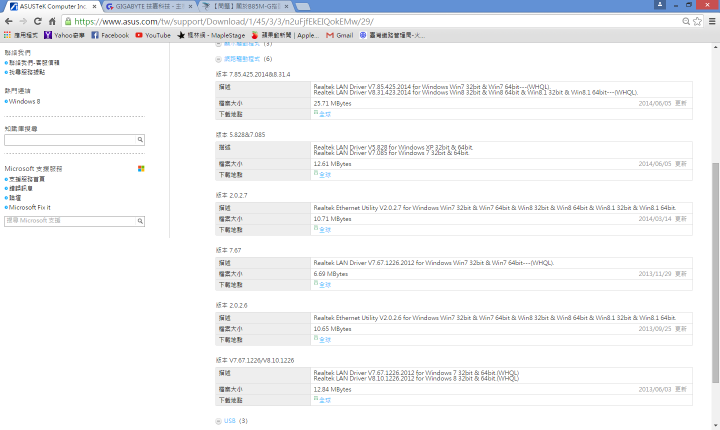Download the 10.71 MBytes Ethernet Utility global link
Image resolution: width=720 pixels, height=430 pixels.
point(325,230)
